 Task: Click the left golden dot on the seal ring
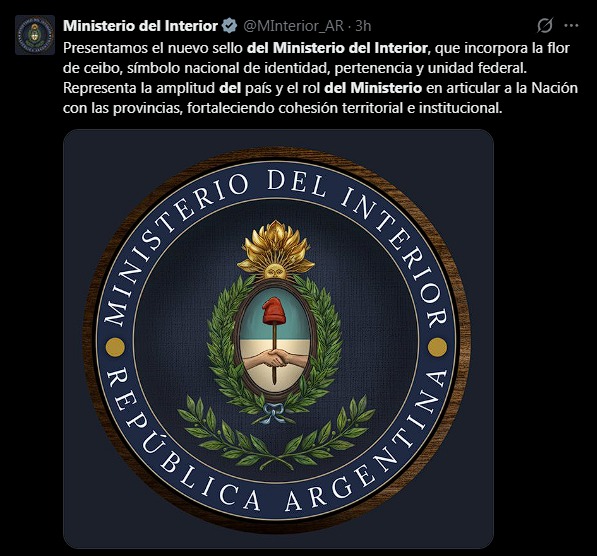(115, 347)
